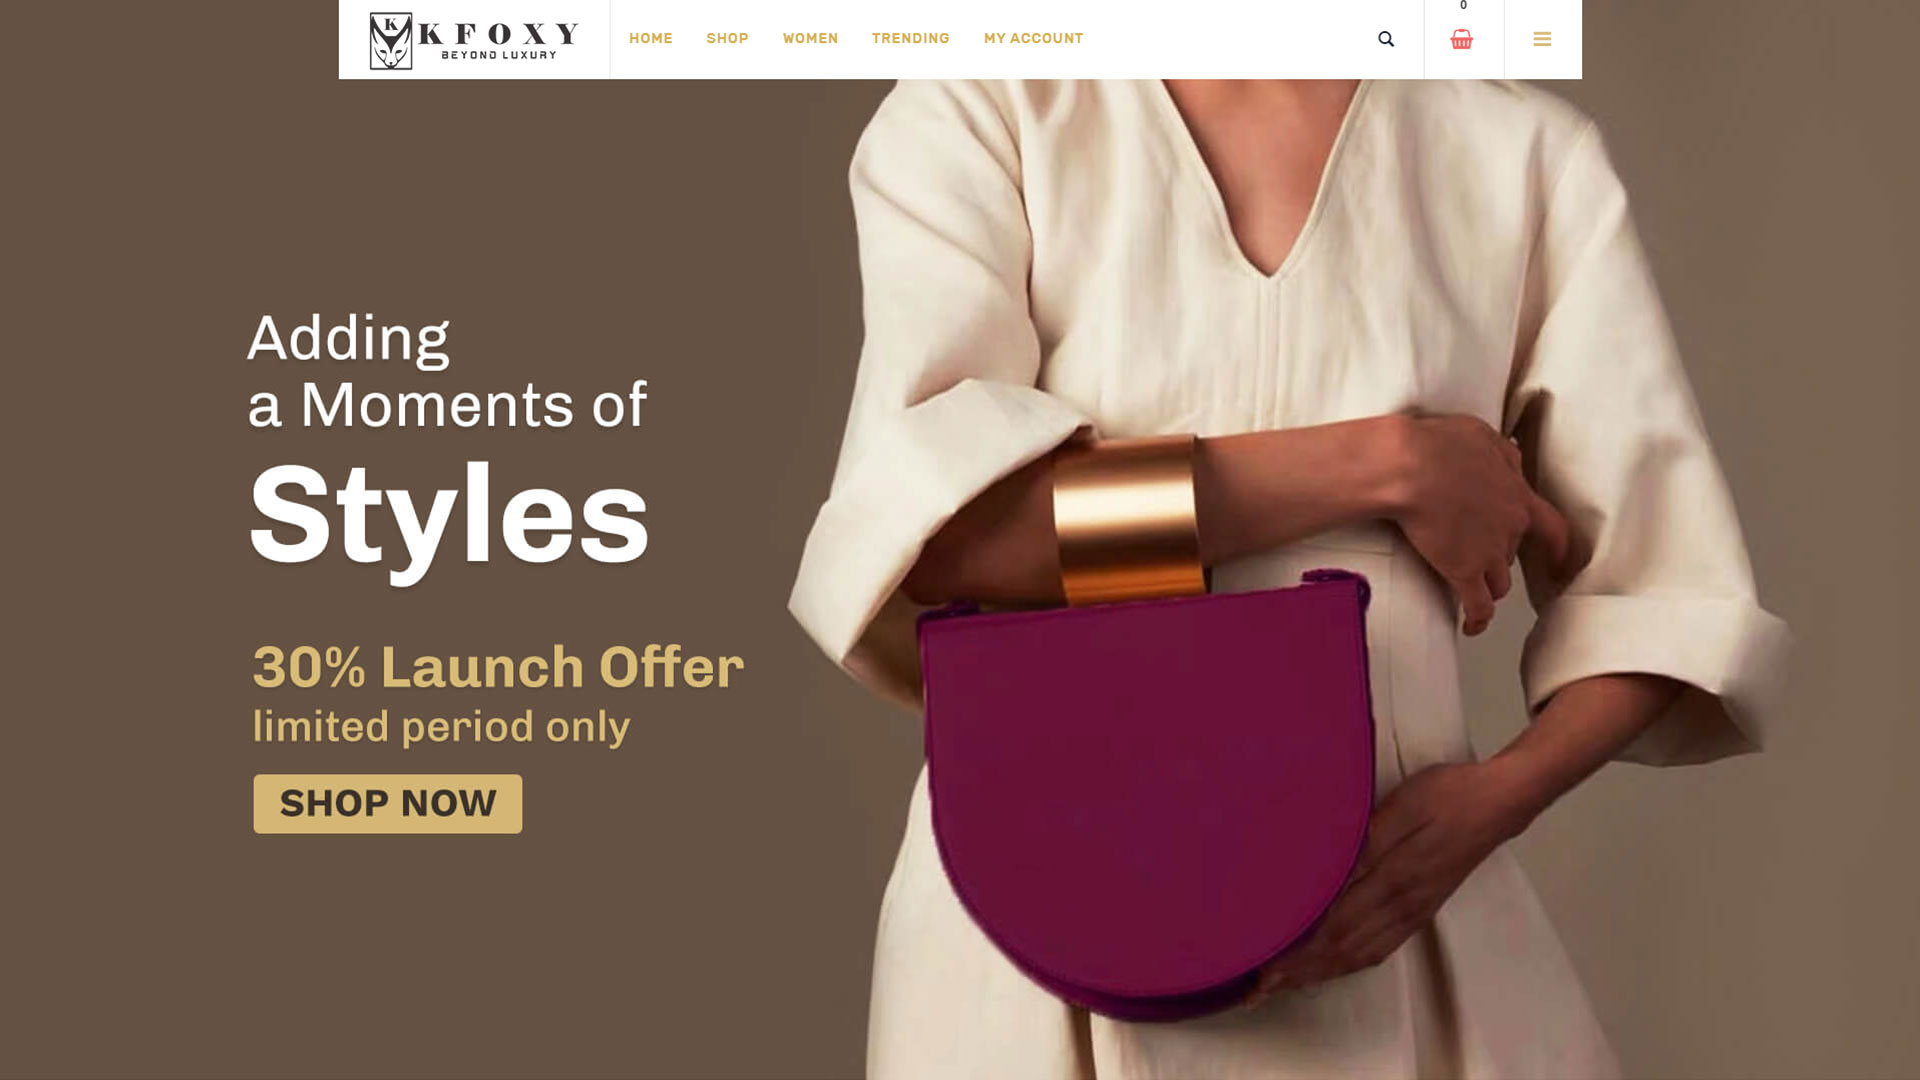The height and width of the screenshot is (1080, 1920).
Task: Open the hamburger menu icon
Action: [1542, 39]
